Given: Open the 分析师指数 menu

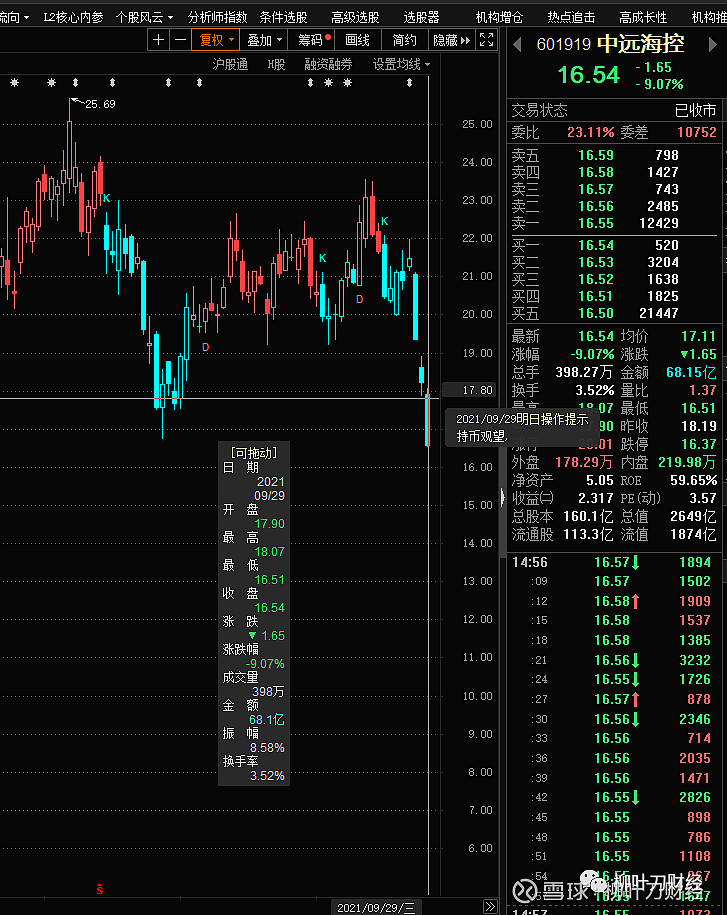Looking at the screenshot, I should pyautogui.click(x=217, y=18).
